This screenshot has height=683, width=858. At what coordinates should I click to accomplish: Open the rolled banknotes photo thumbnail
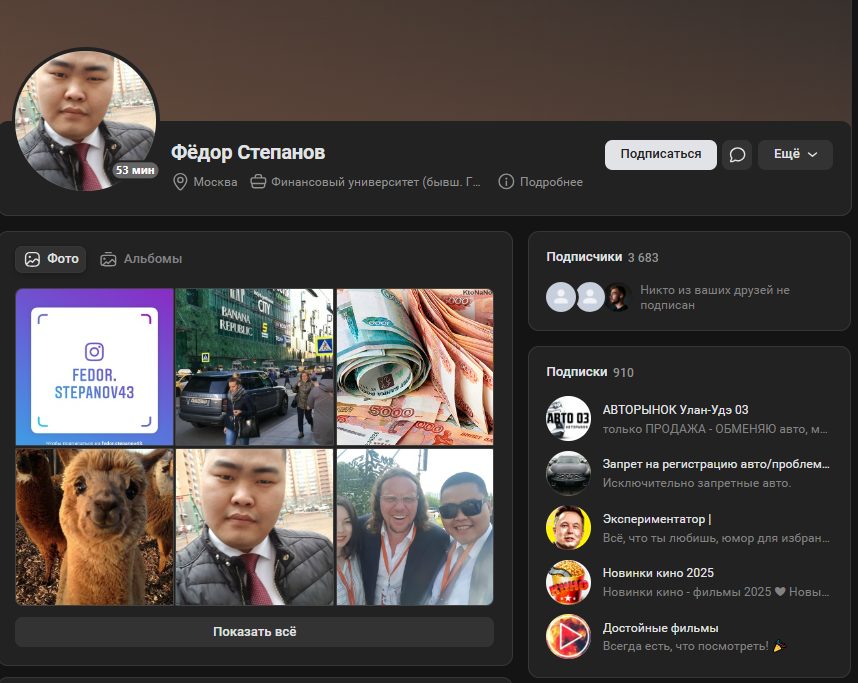[415, 367]
